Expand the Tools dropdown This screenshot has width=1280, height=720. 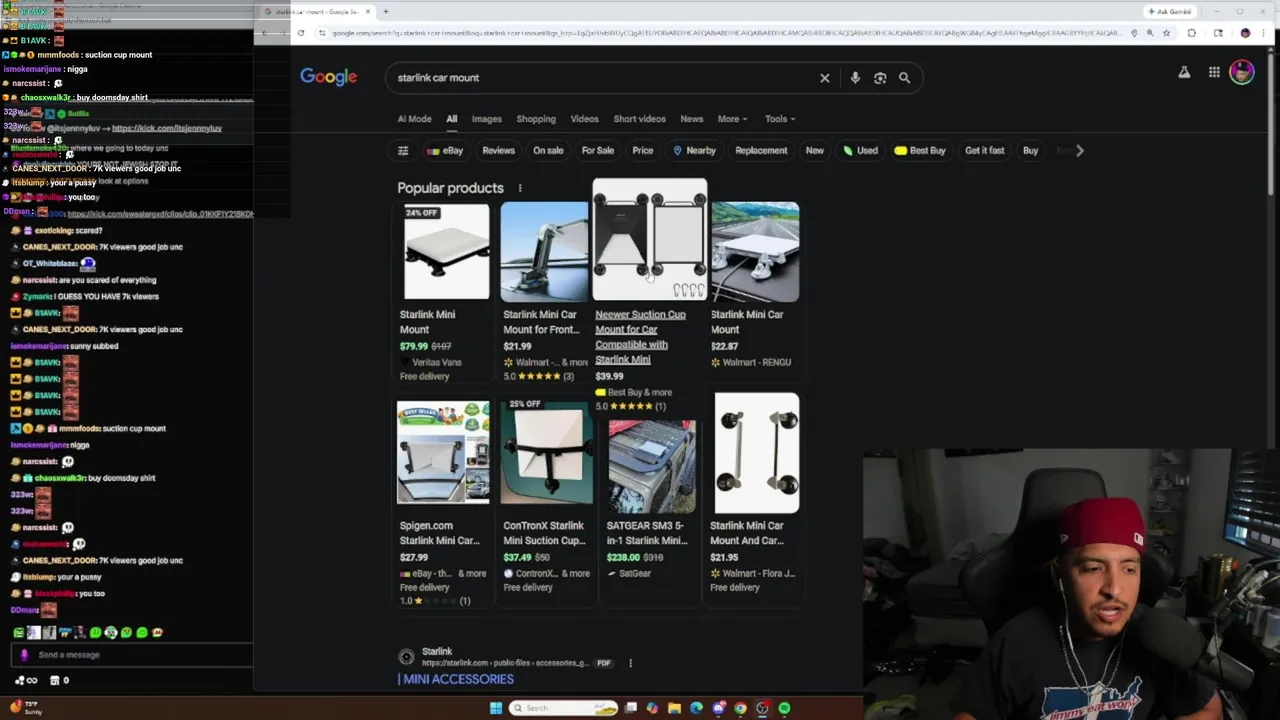(780, 119)
